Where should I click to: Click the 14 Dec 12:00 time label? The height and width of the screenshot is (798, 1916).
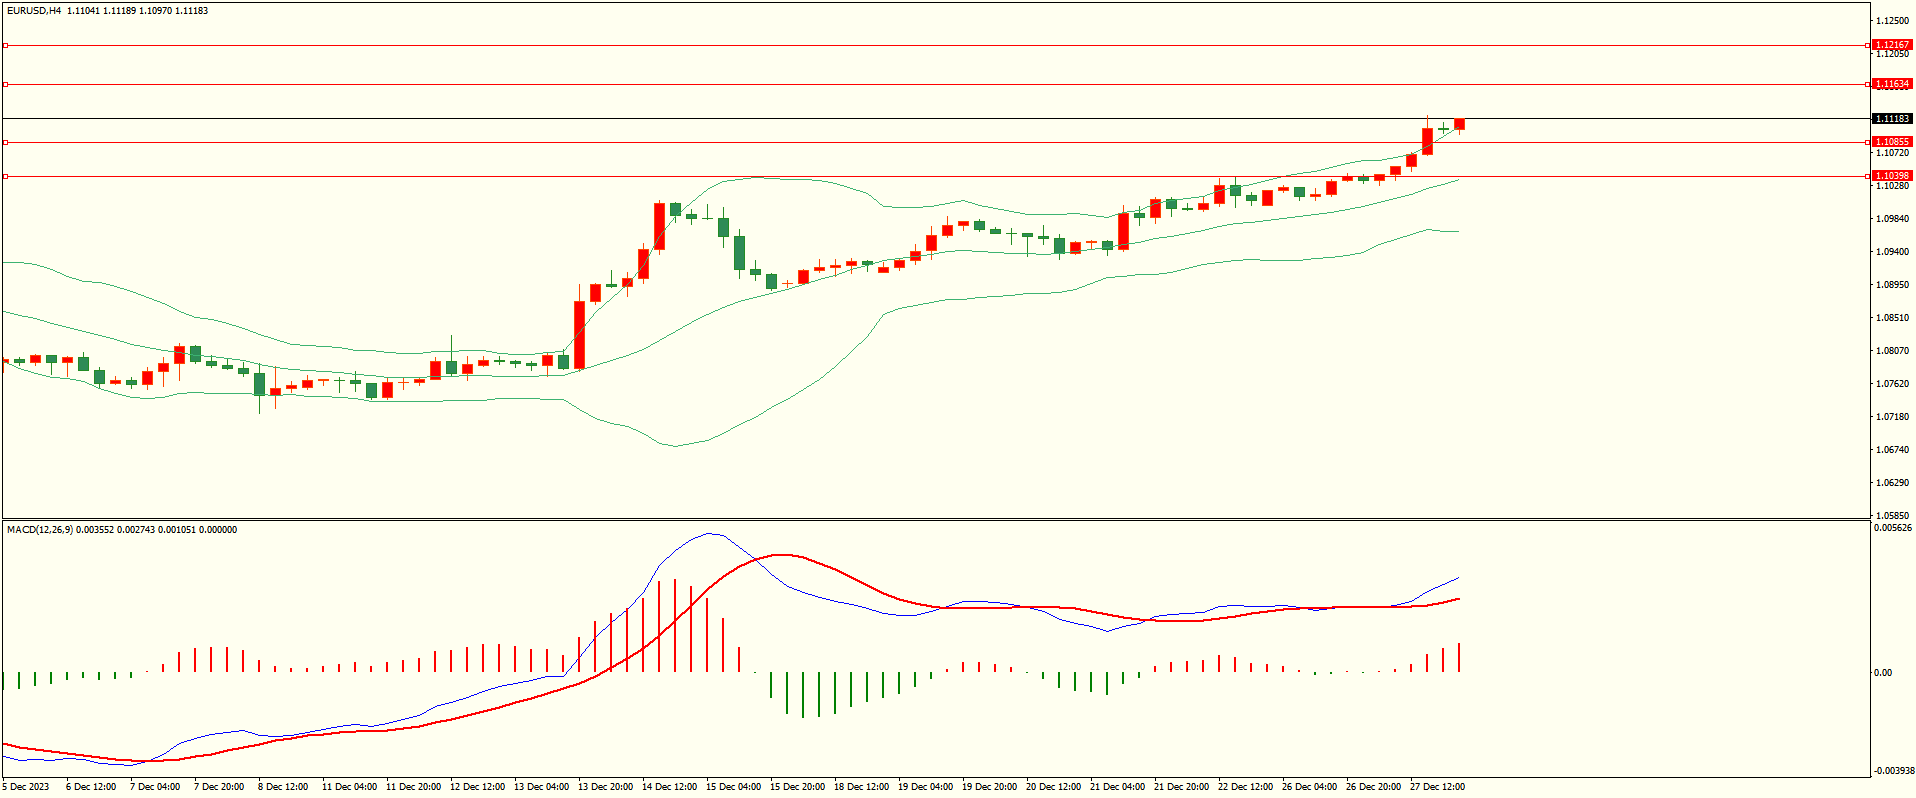[669, 787]
